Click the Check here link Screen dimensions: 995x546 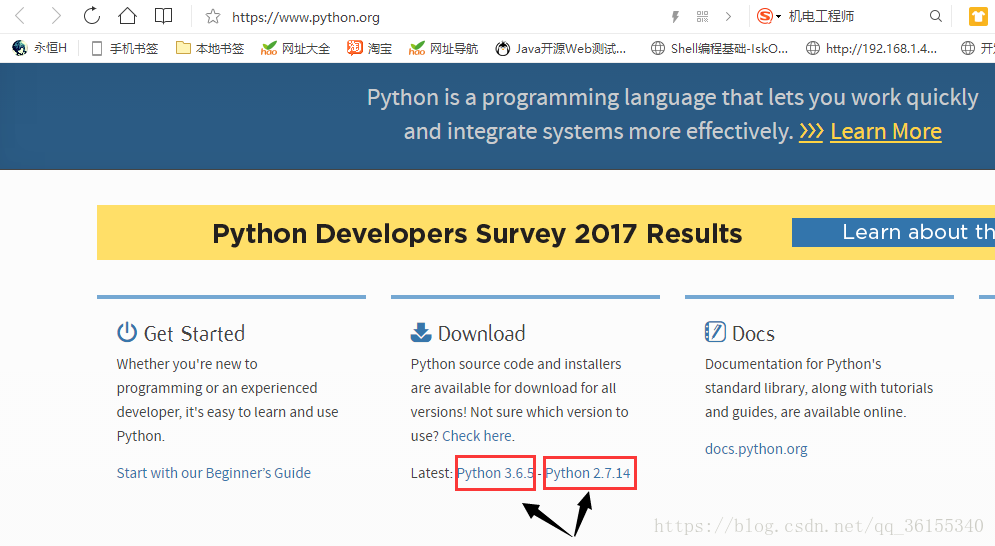(x=477, y=436)
